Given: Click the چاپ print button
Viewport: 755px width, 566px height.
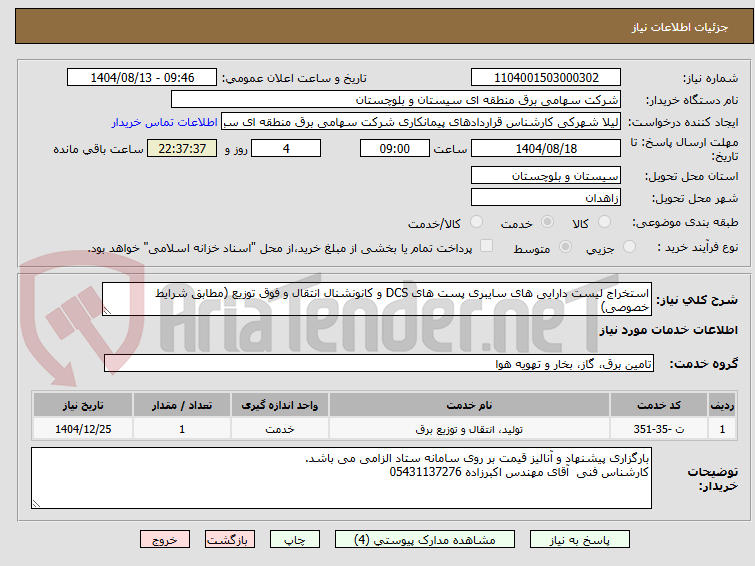Looking at the screenshot, I should (x=295, y=540).
